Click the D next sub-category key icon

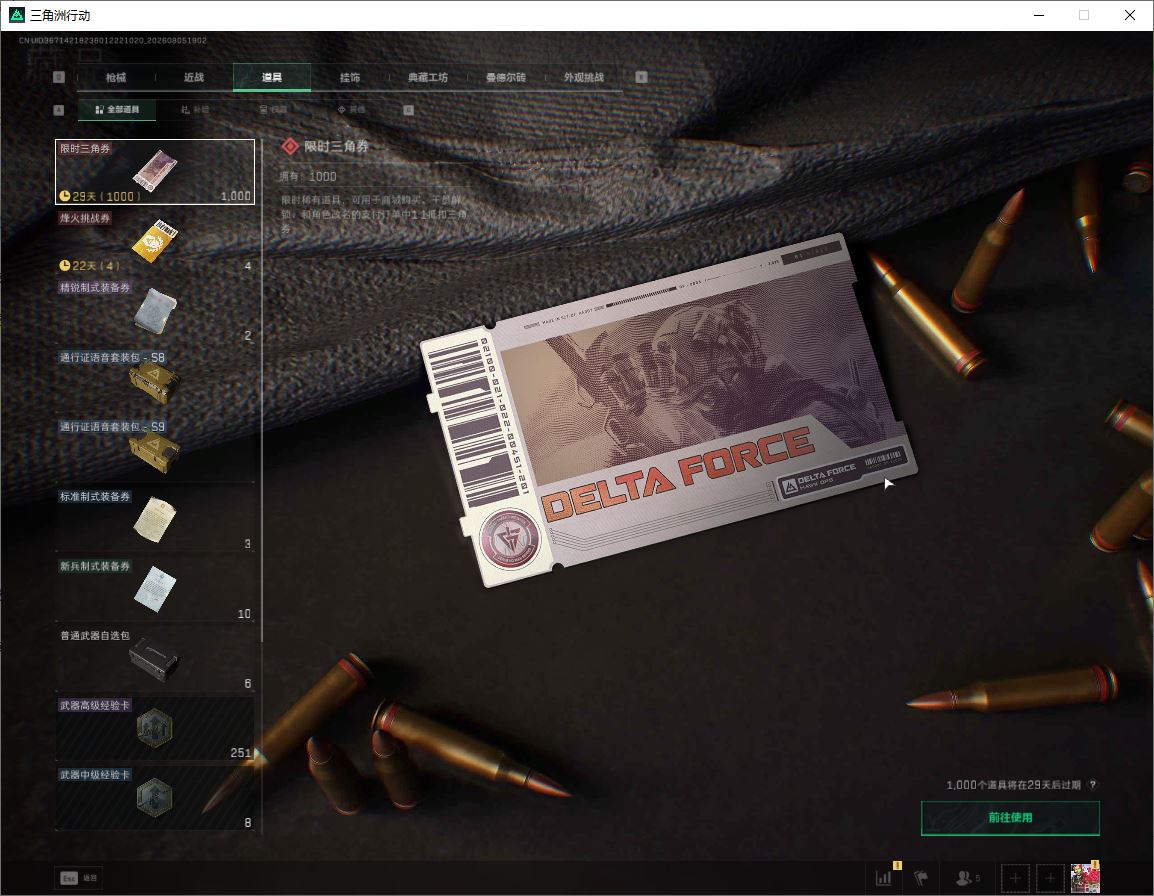click(x=408, y=110)
